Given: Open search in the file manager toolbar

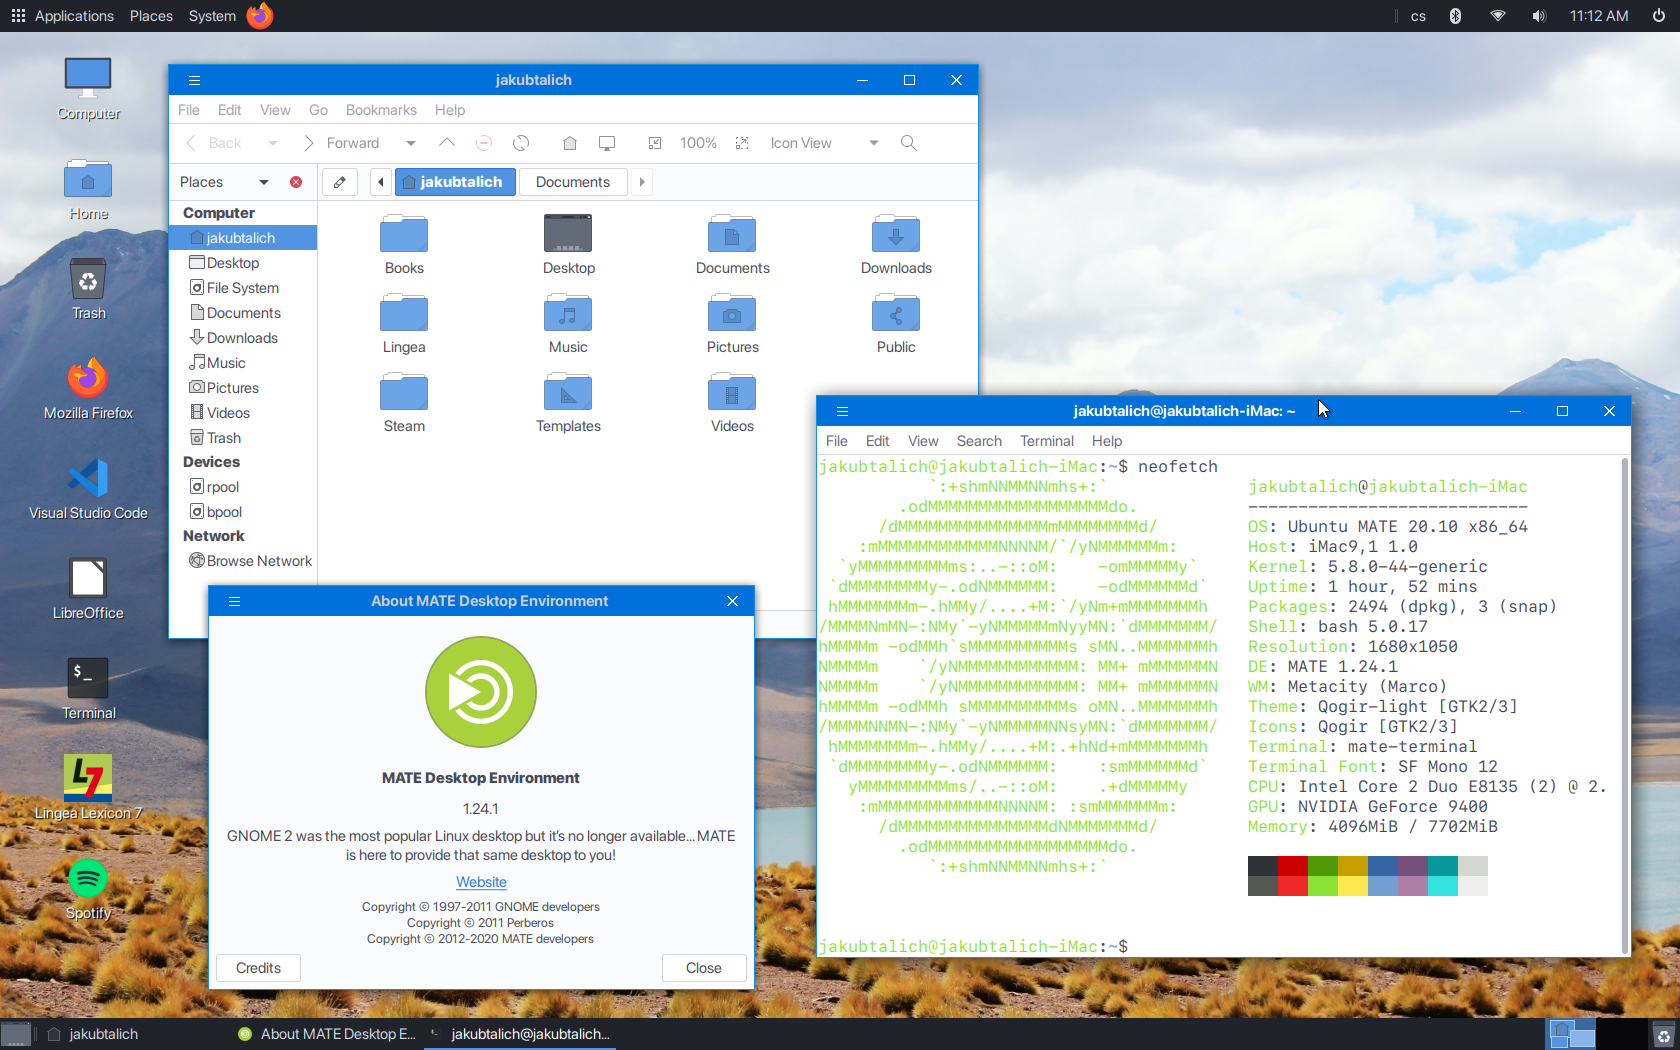Looking at the screenshot, I should click(908, 143).
